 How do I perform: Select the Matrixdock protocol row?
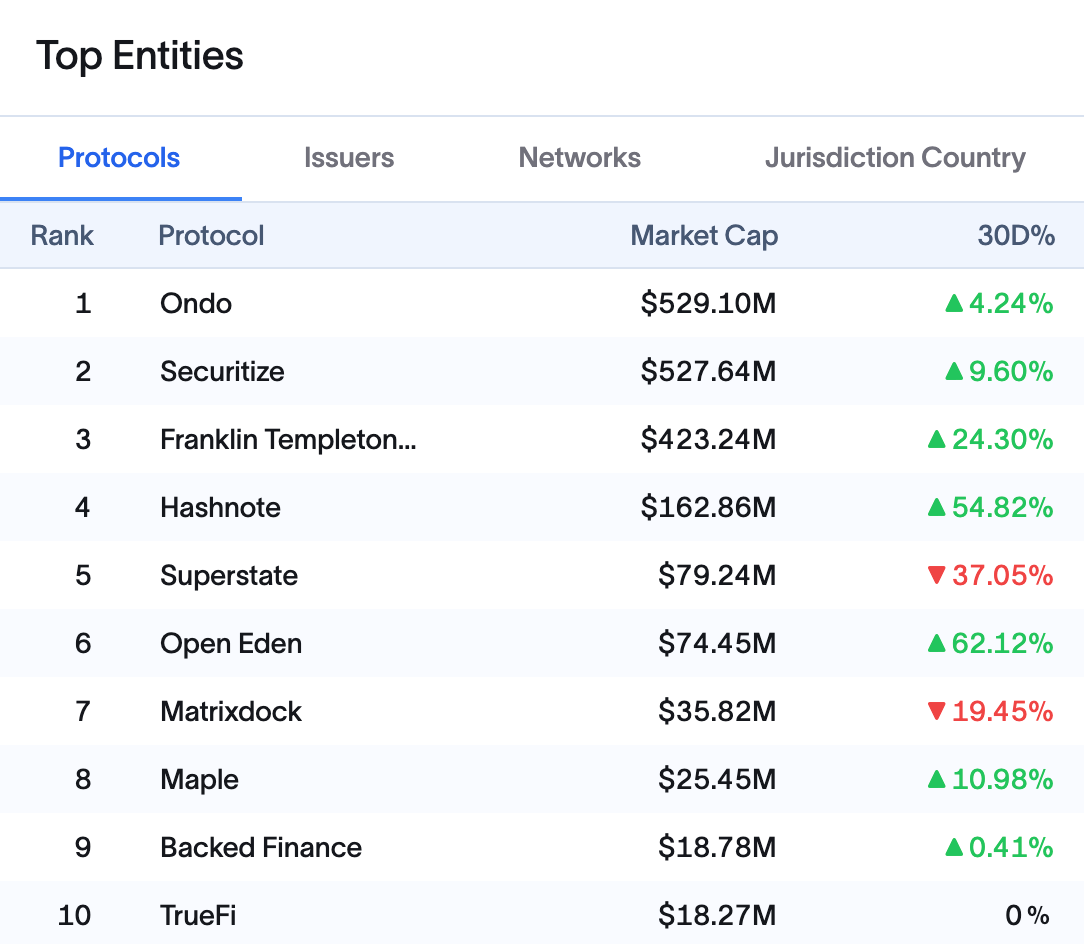(231, 711)
